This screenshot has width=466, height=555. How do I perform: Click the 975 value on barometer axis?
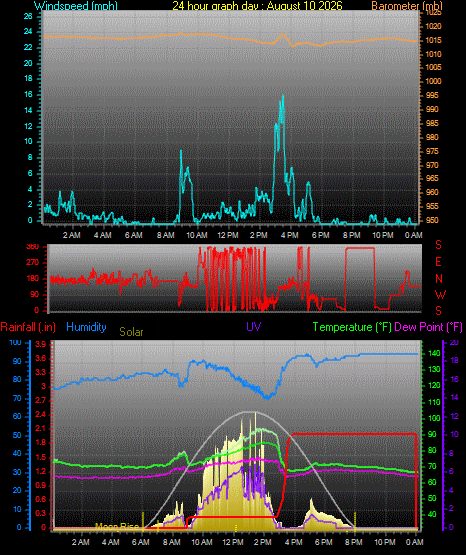pos(432,151)
